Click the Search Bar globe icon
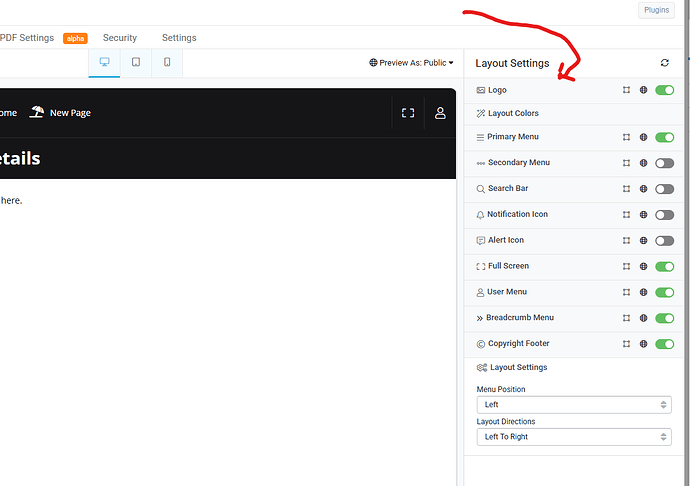This screenshot has width=690, height=486. point(643,189)
